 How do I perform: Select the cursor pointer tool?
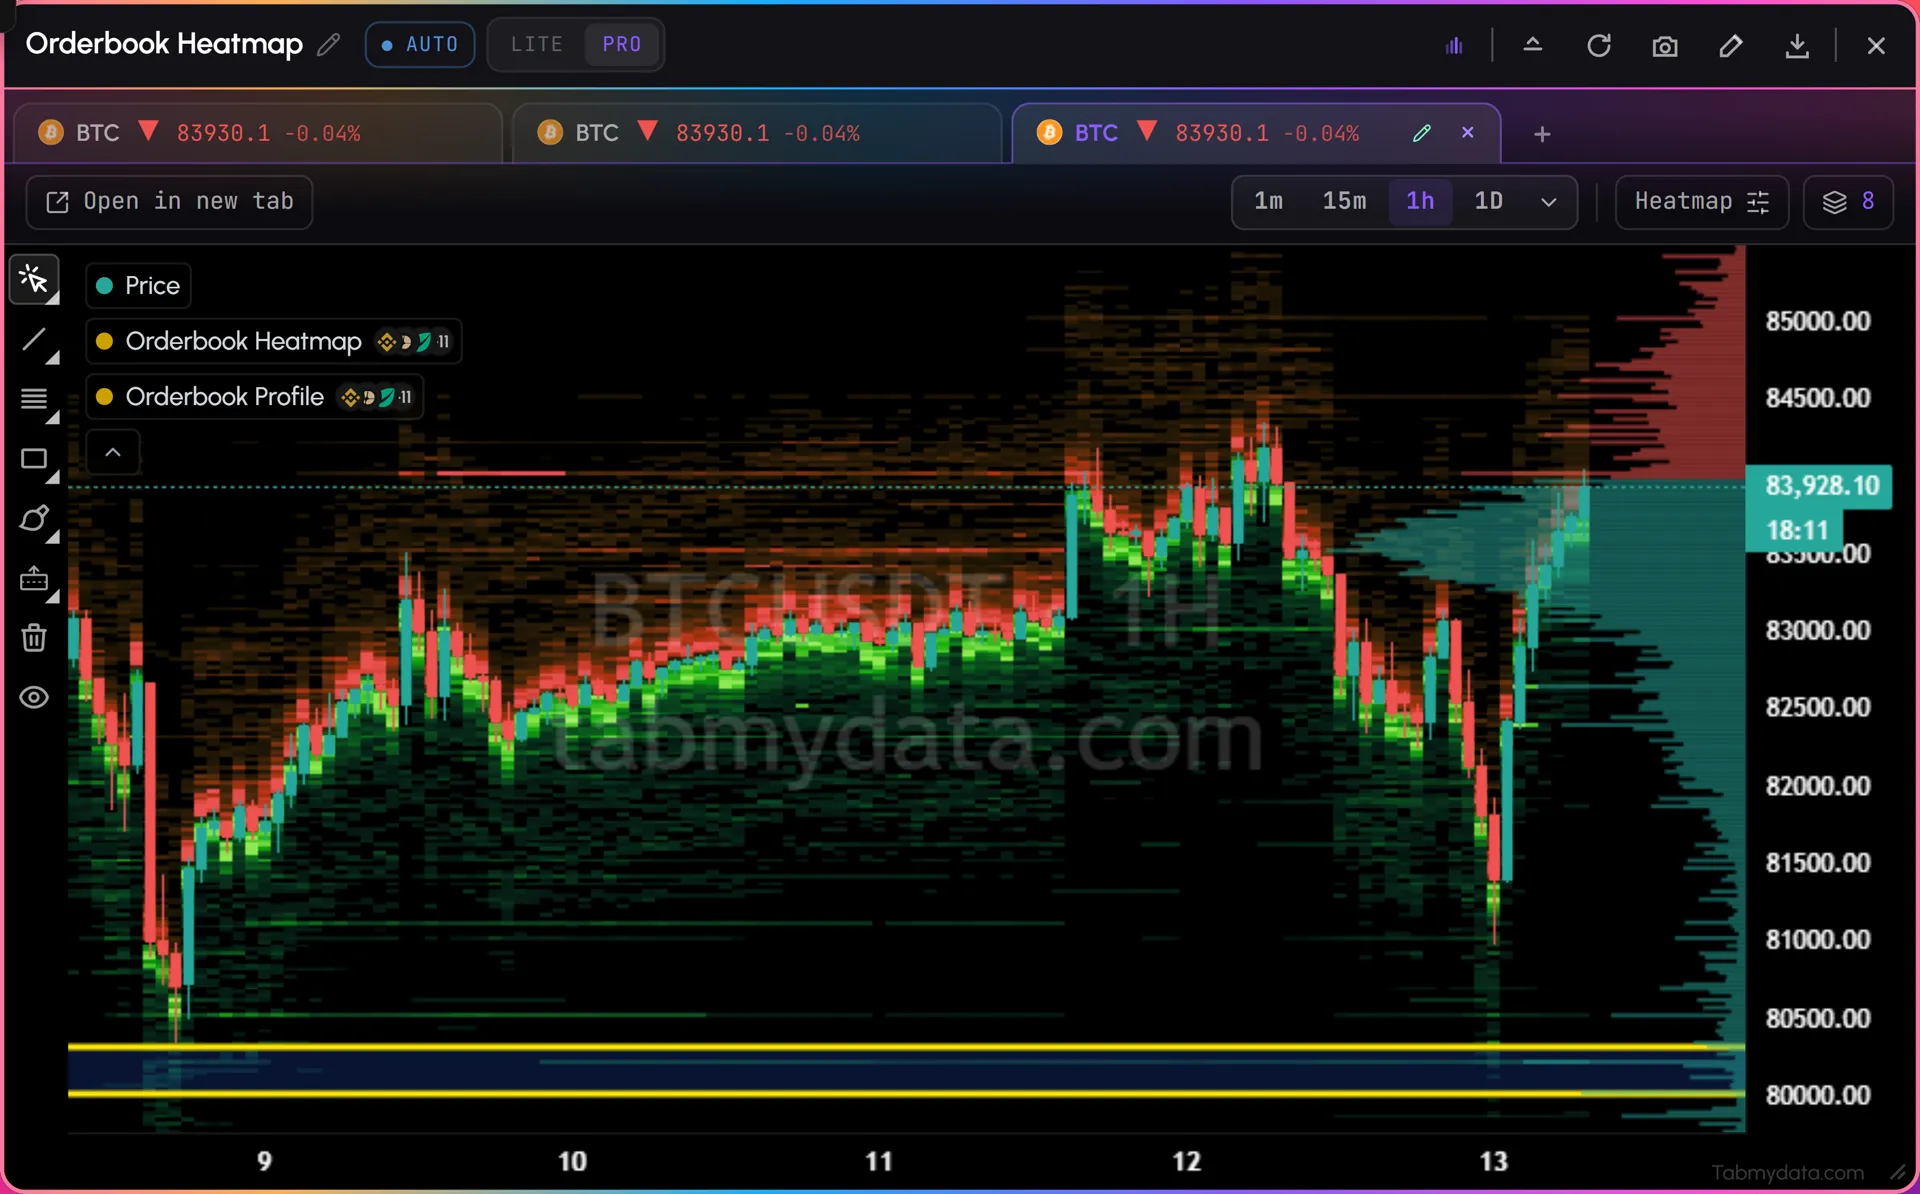[x=35, y=280]
